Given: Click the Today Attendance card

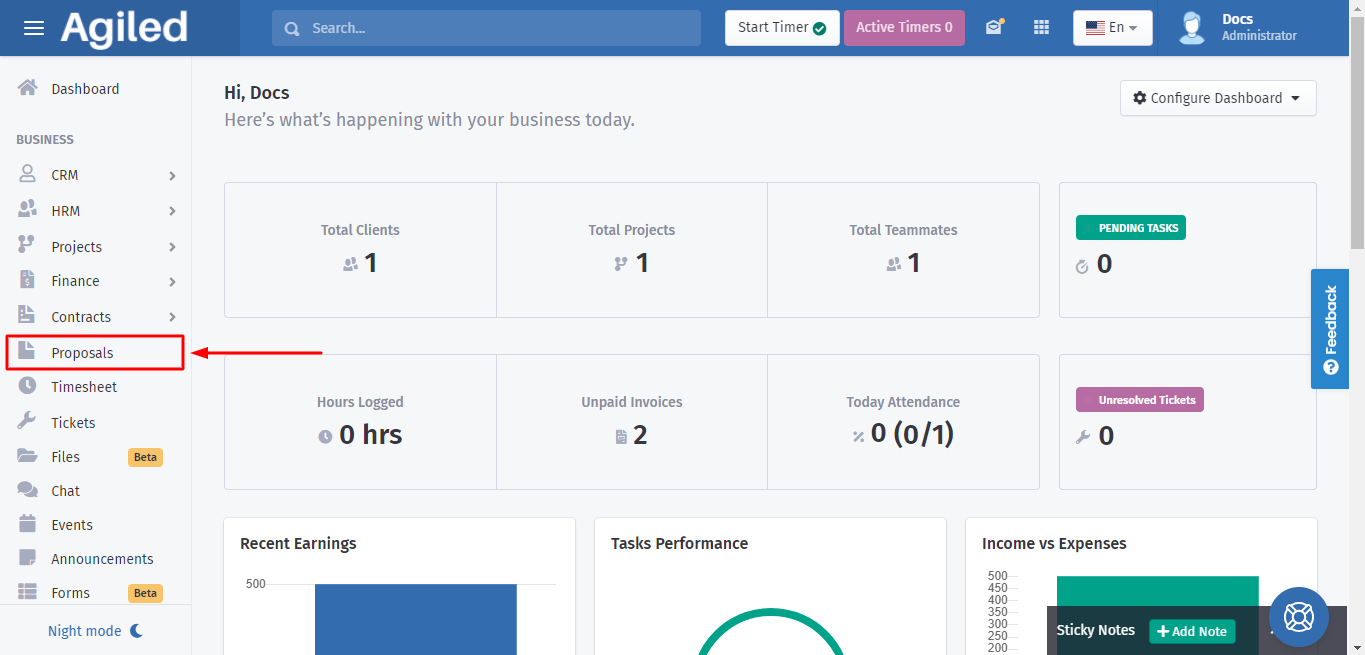Looking at the screenshot, I should (x=903, y=422).
